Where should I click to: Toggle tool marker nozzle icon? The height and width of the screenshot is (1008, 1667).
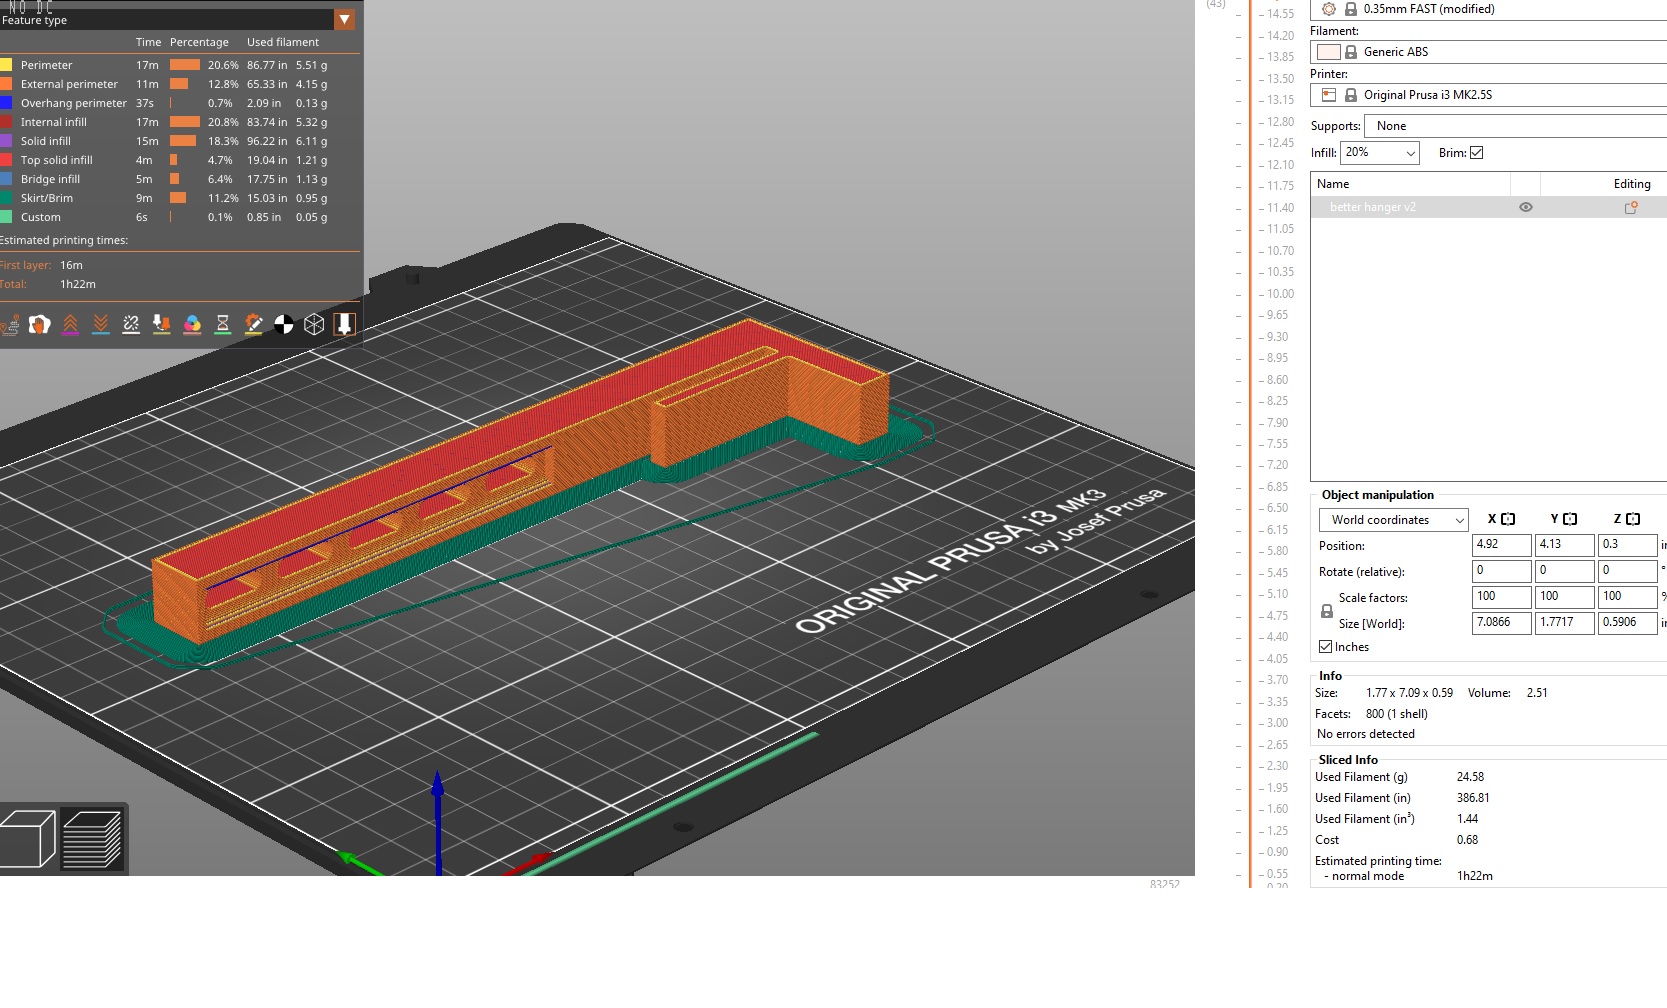point(344,324)
